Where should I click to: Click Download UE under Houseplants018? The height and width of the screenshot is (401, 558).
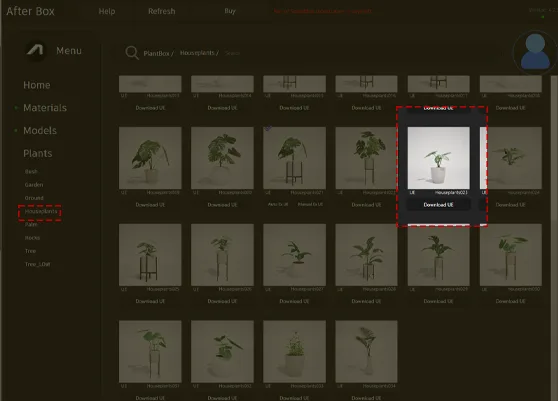tap(511, 108)
